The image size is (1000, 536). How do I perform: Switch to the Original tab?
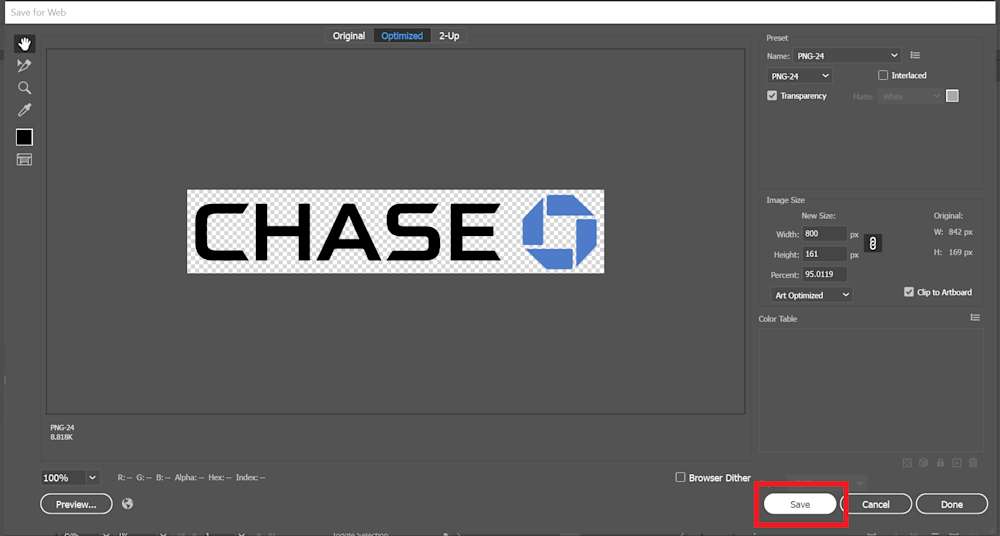point(349,36)
